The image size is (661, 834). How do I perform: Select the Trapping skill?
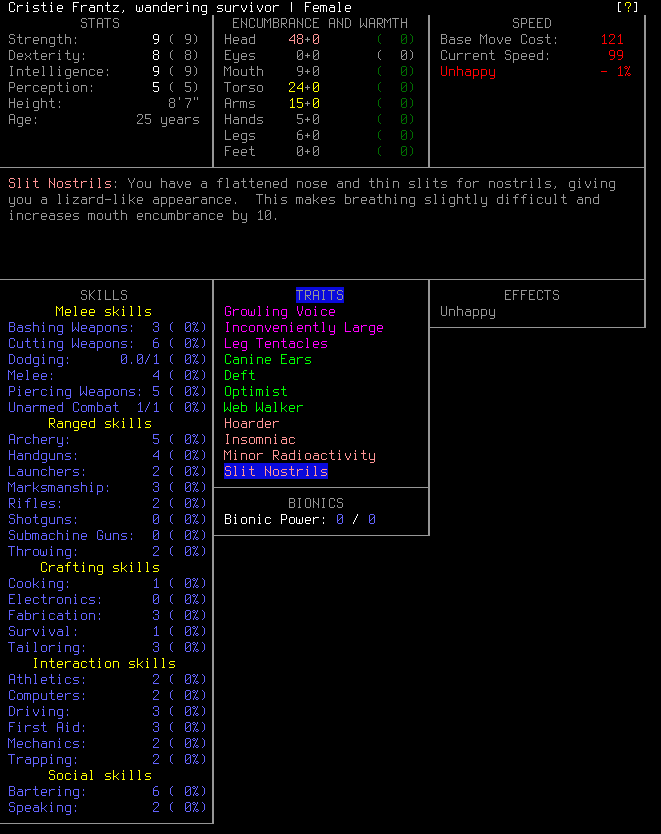[107, 760]
